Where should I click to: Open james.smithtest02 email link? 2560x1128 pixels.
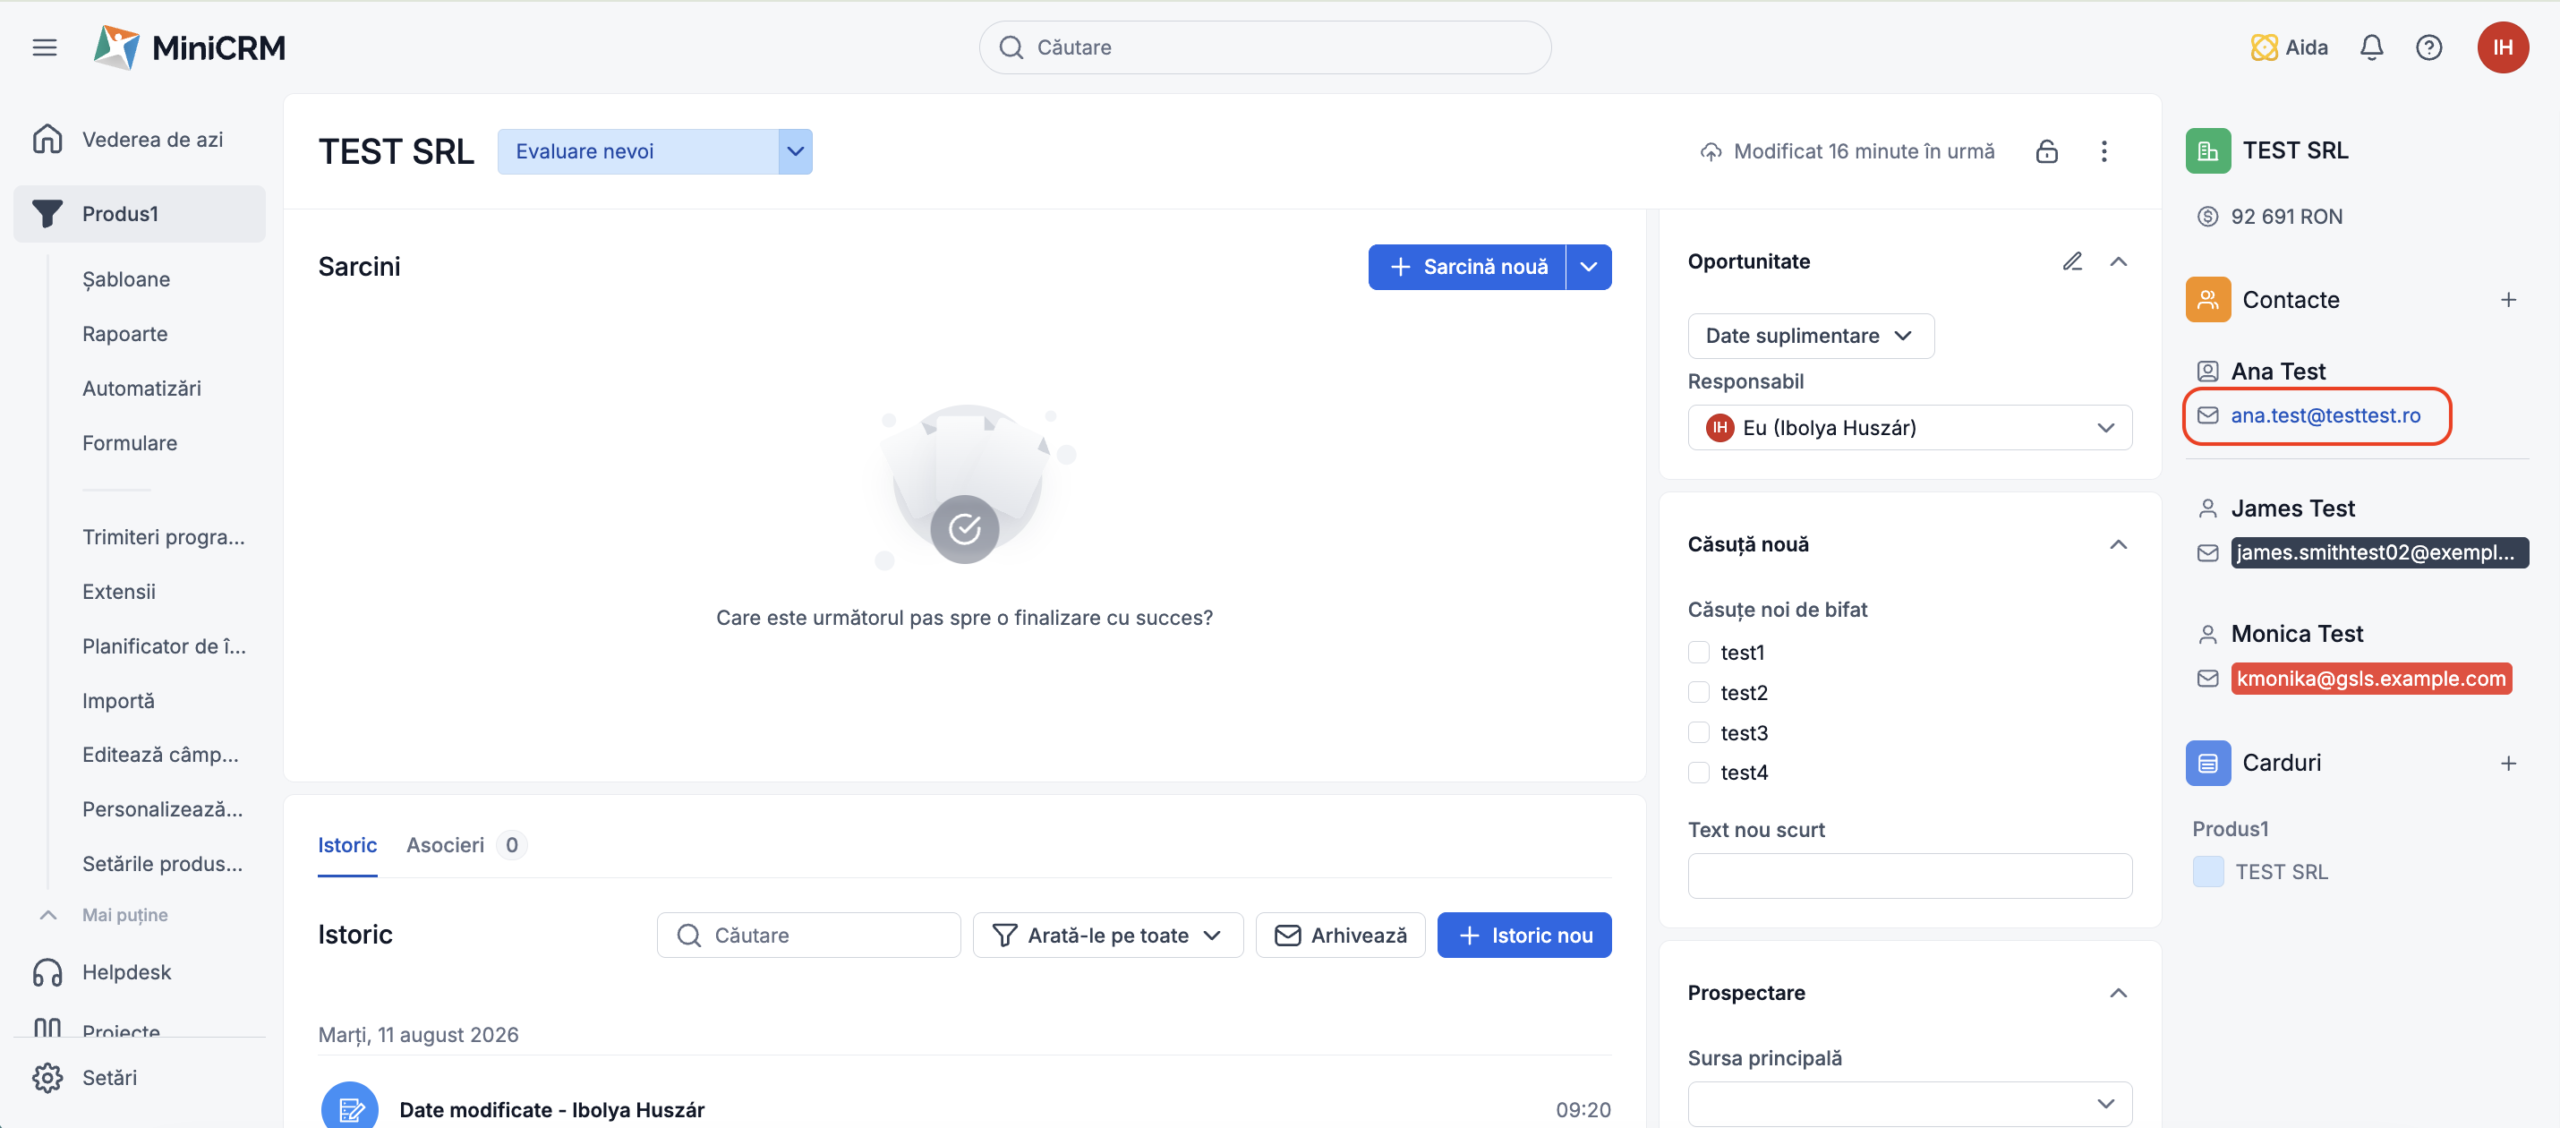point(2379,553)
